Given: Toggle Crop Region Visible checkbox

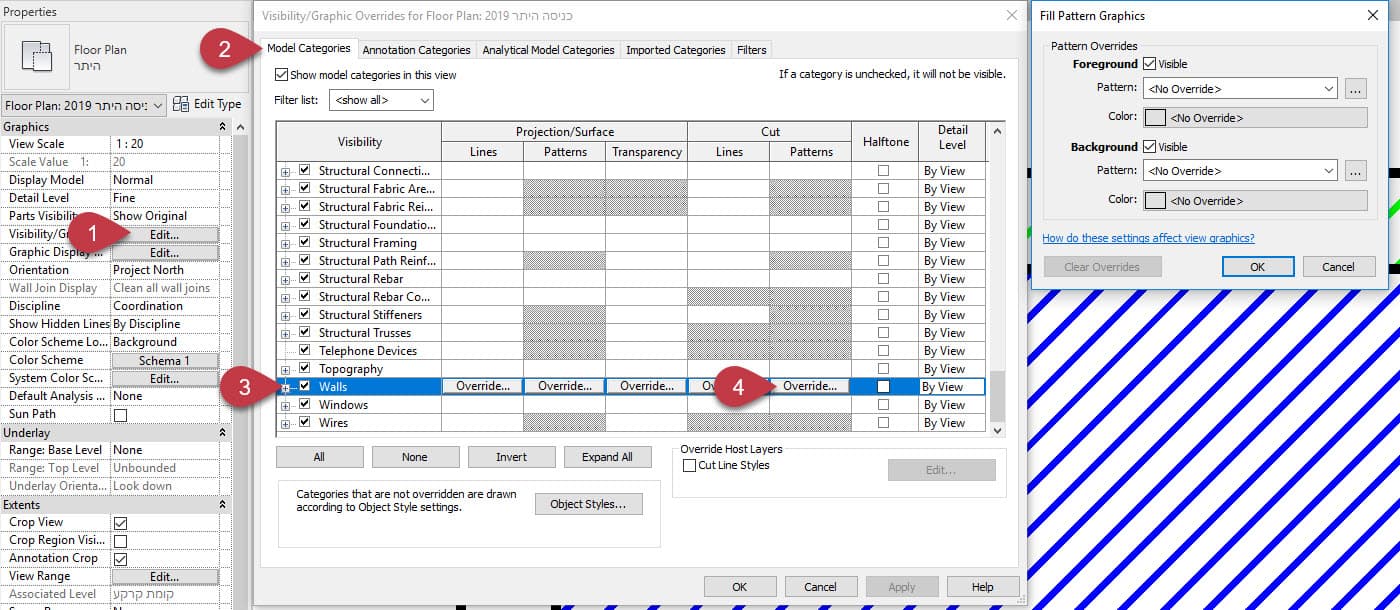Looking at the screenshot, I should (121, 541).
